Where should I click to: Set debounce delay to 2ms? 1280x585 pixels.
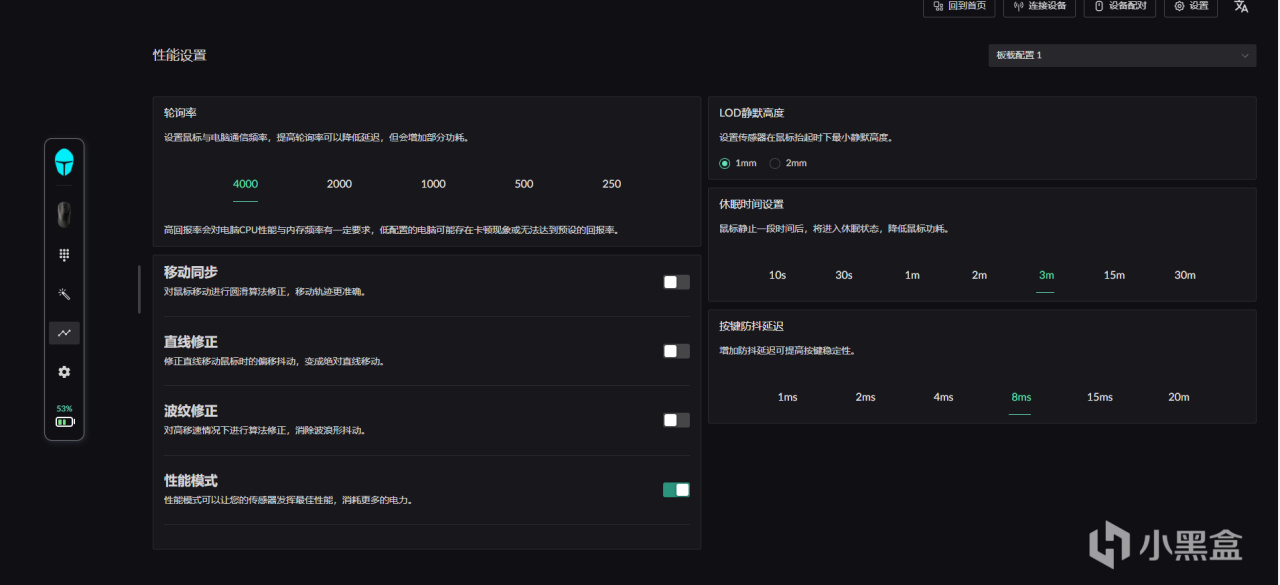pos(865,397)
